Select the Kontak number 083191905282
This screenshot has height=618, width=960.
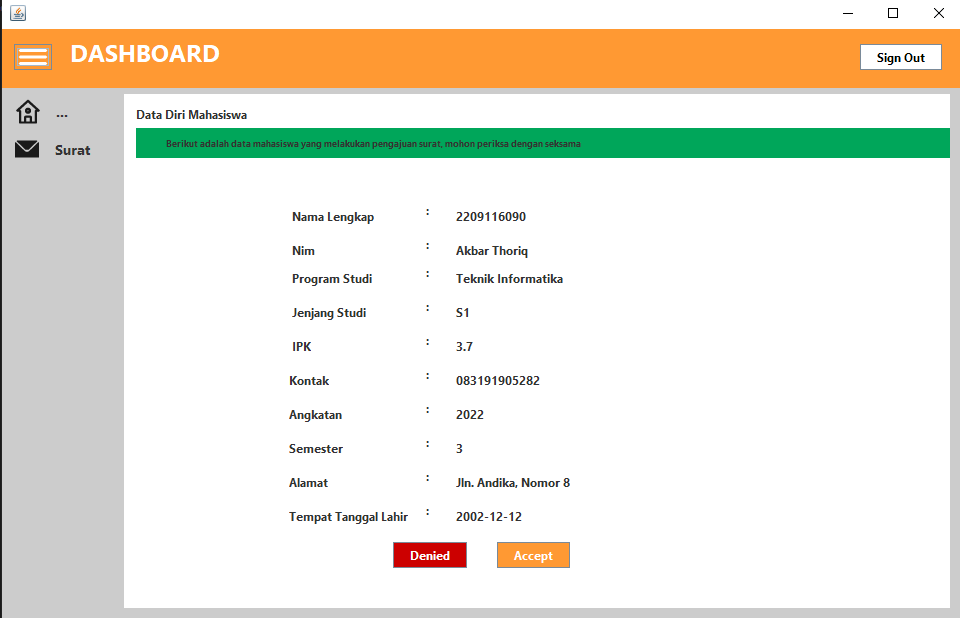pos(504,380)
